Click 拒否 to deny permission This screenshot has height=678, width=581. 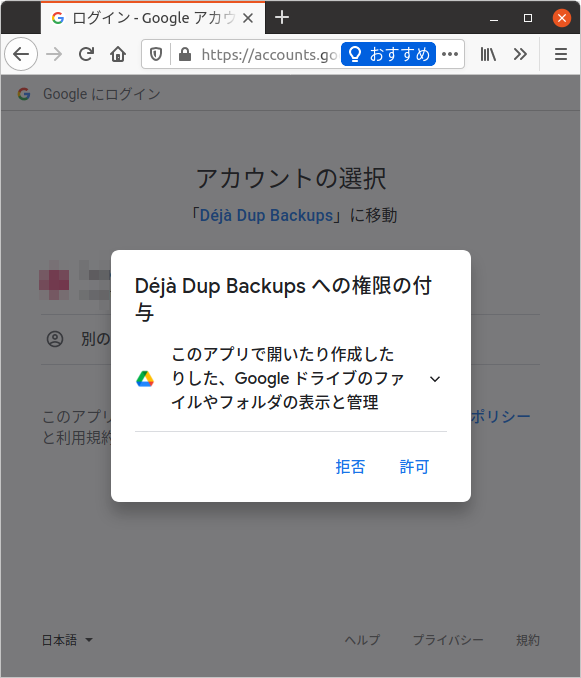point(350,467)
